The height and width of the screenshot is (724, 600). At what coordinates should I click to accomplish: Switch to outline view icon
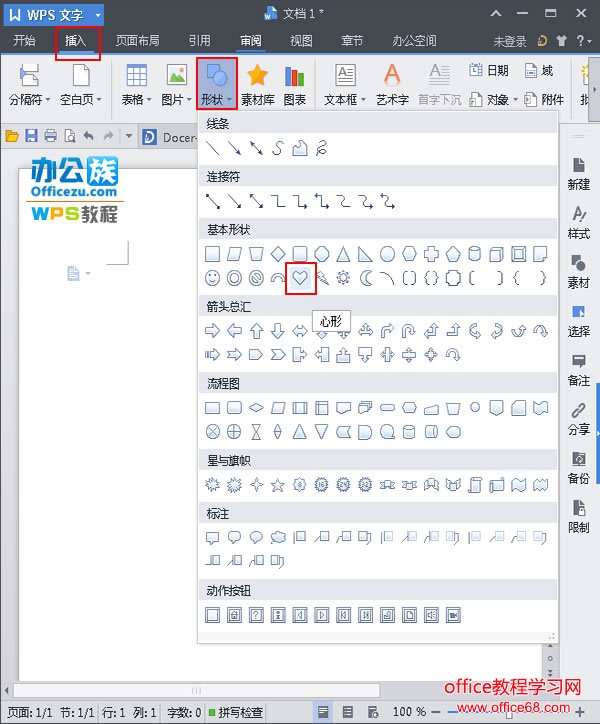pyautogui.click(x=348, y=712)
